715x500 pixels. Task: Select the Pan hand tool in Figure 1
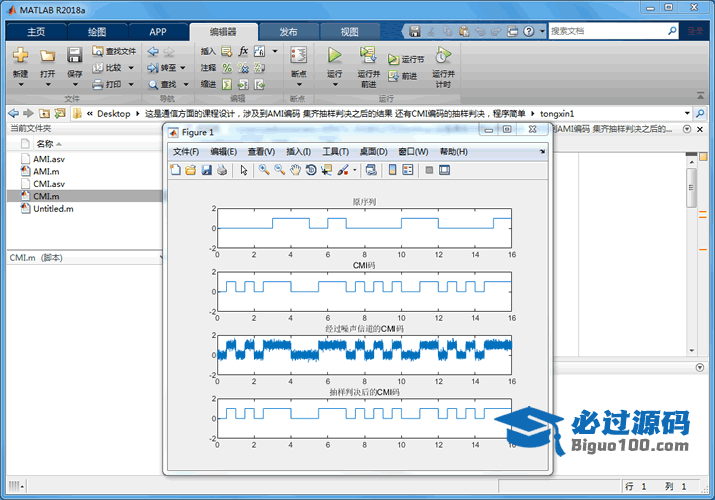(295, 170)
